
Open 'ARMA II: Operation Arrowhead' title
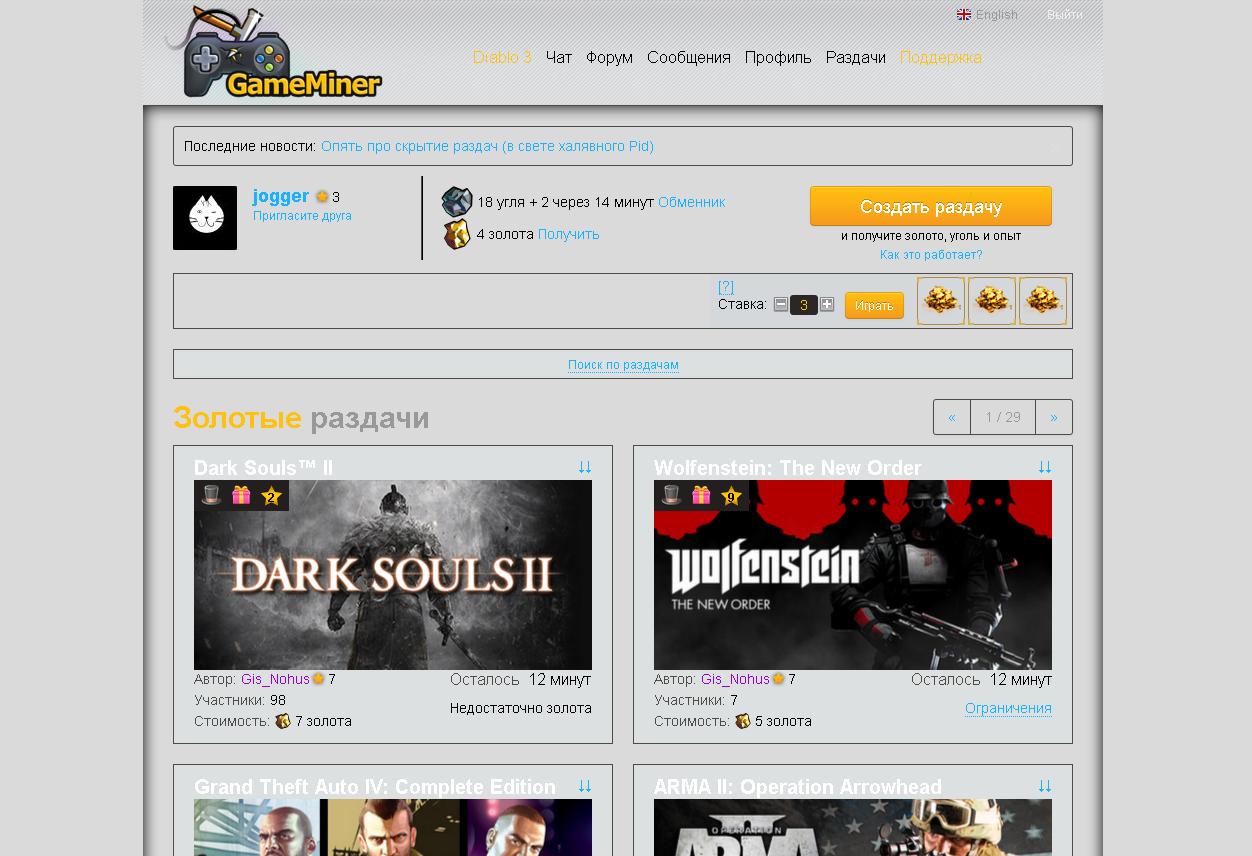coord(798,787)
